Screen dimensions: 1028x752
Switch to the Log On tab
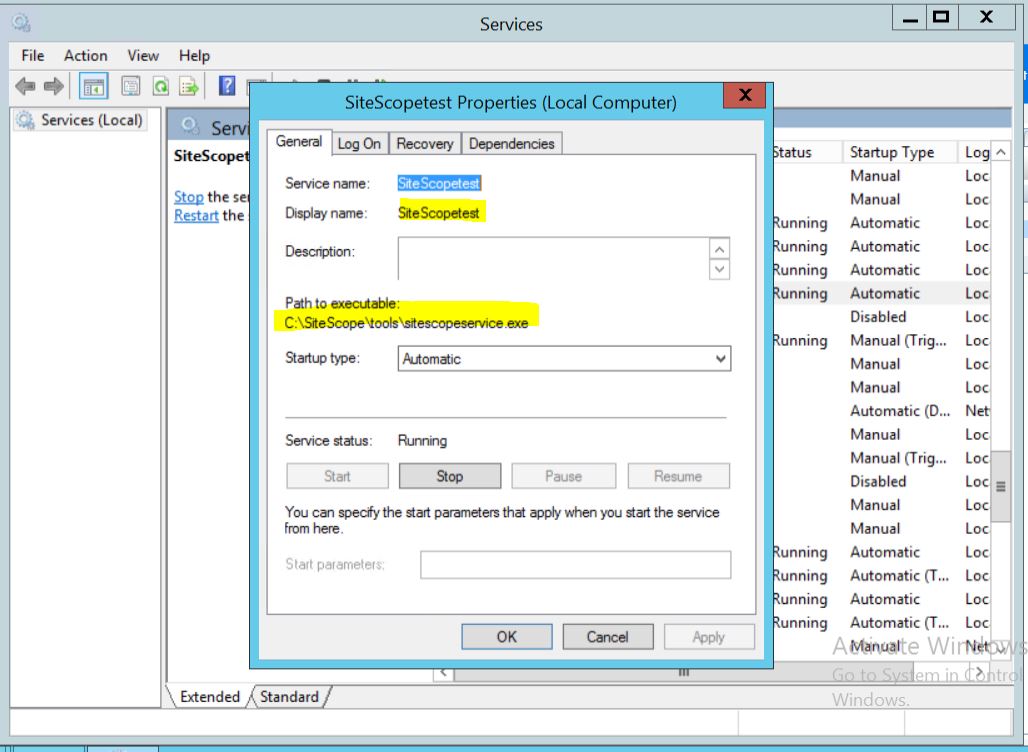point(359,144)
